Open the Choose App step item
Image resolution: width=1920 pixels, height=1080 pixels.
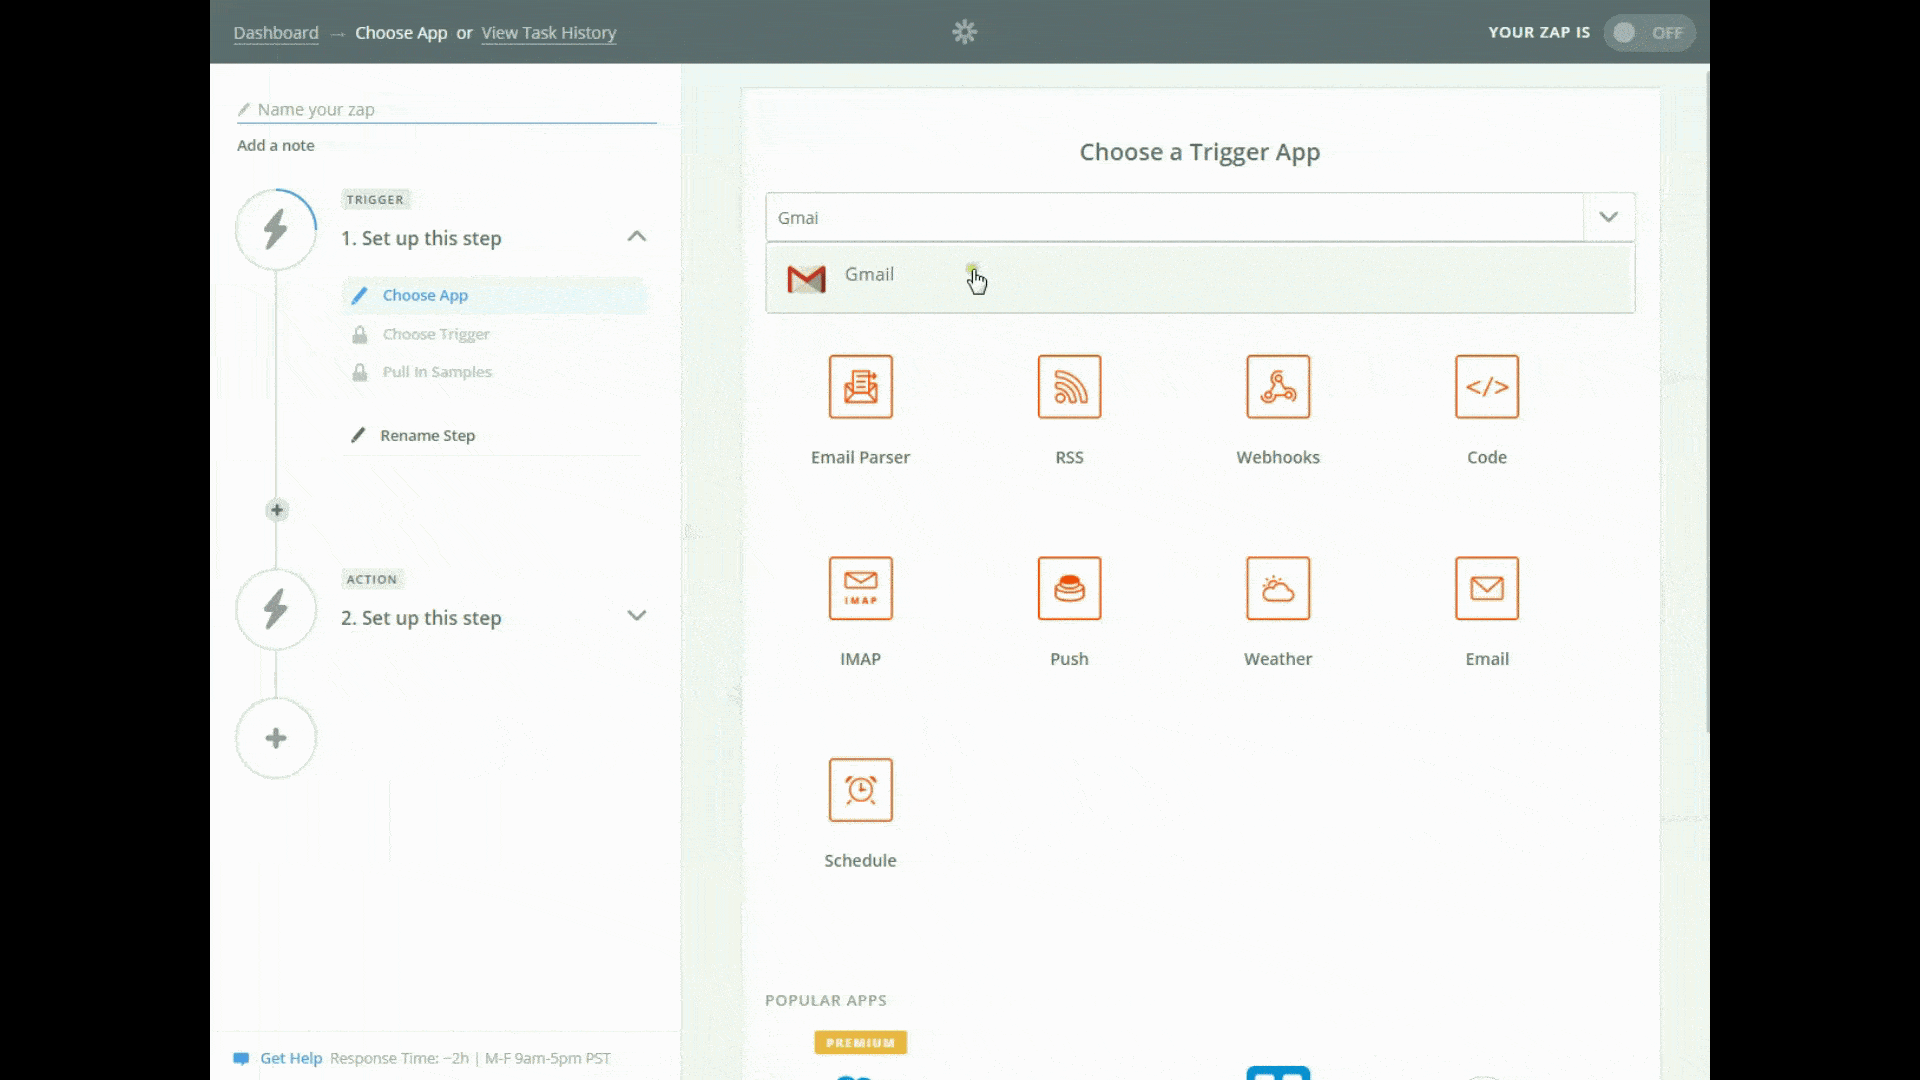point(425,296)
